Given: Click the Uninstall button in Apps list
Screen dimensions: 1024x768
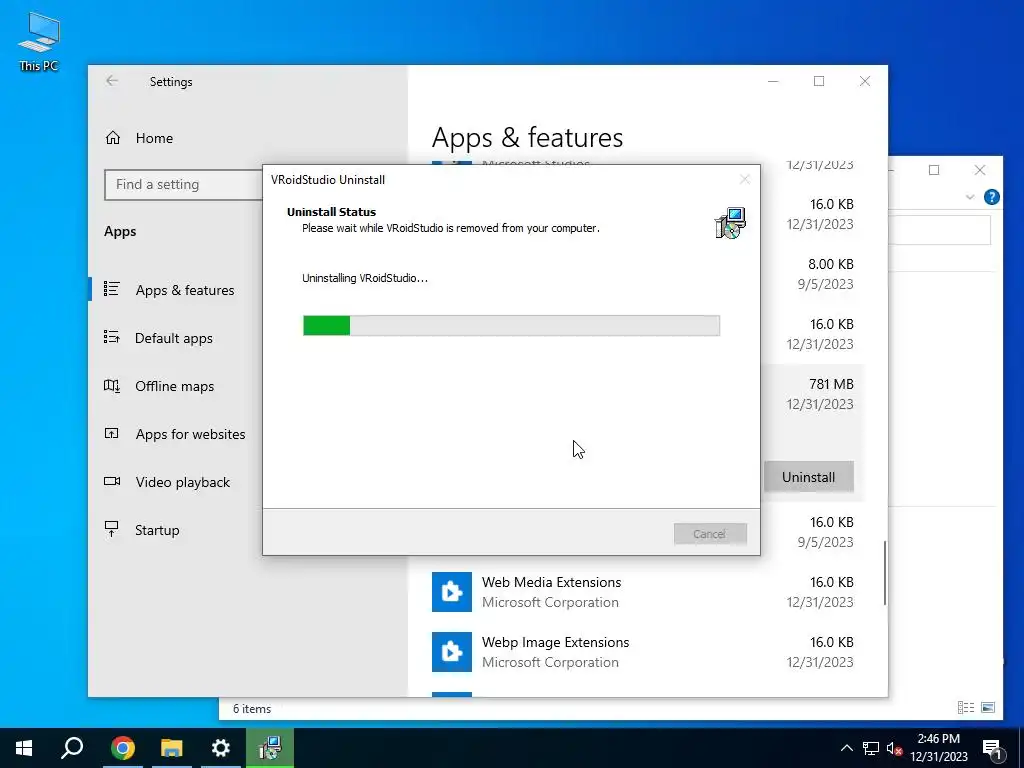Looking at the screenshot, I should click(x=808, y=477).
